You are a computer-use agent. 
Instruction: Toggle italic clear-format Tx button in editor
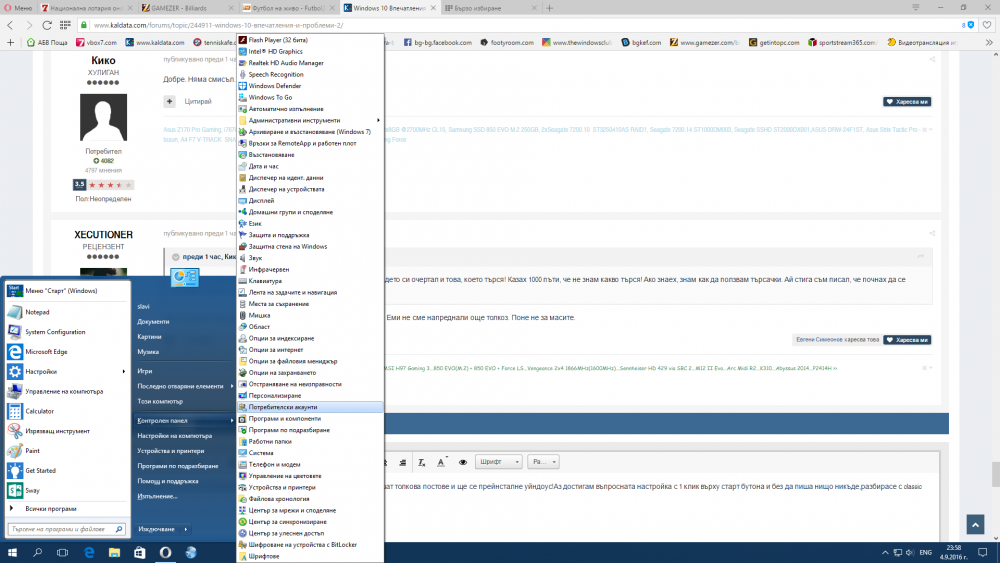pos(422,462)
